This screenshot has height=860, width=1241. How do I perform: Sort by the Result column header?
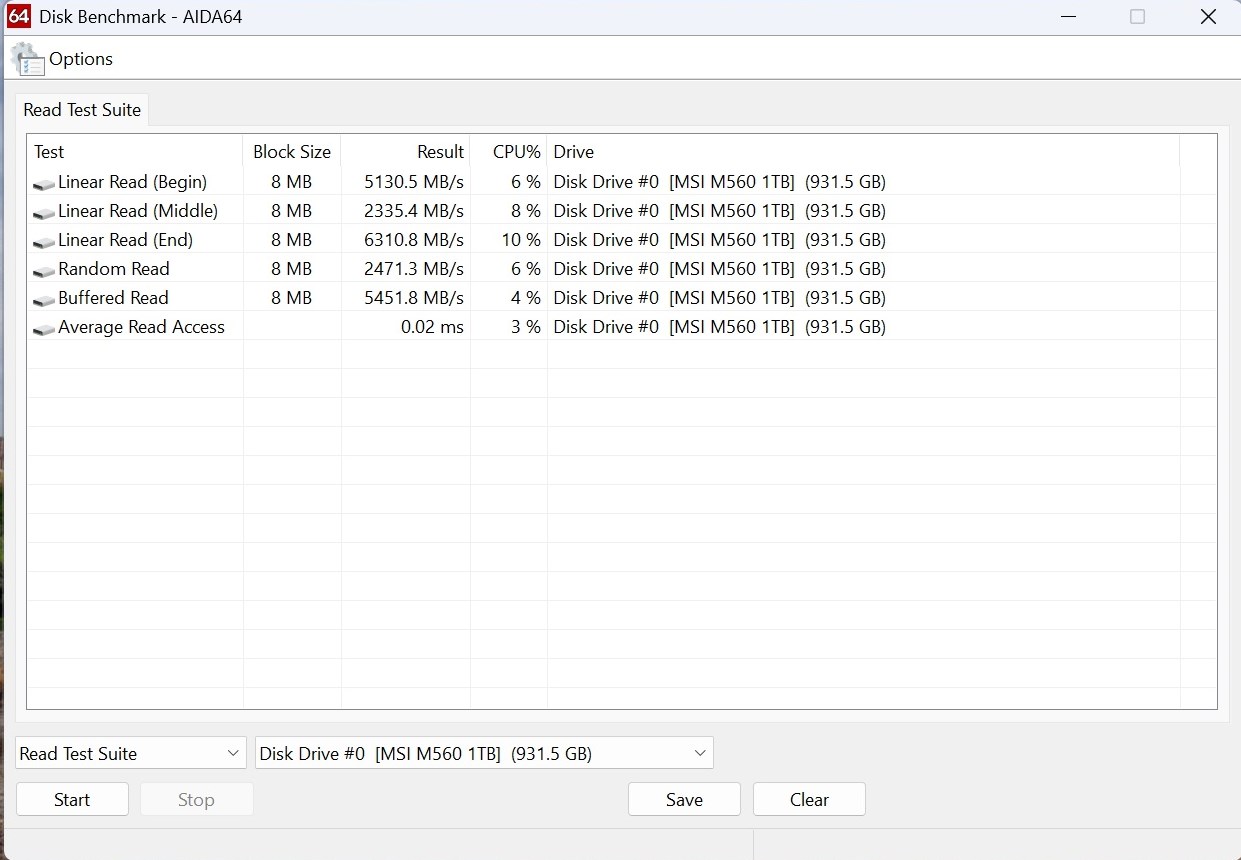coord(405,152)
